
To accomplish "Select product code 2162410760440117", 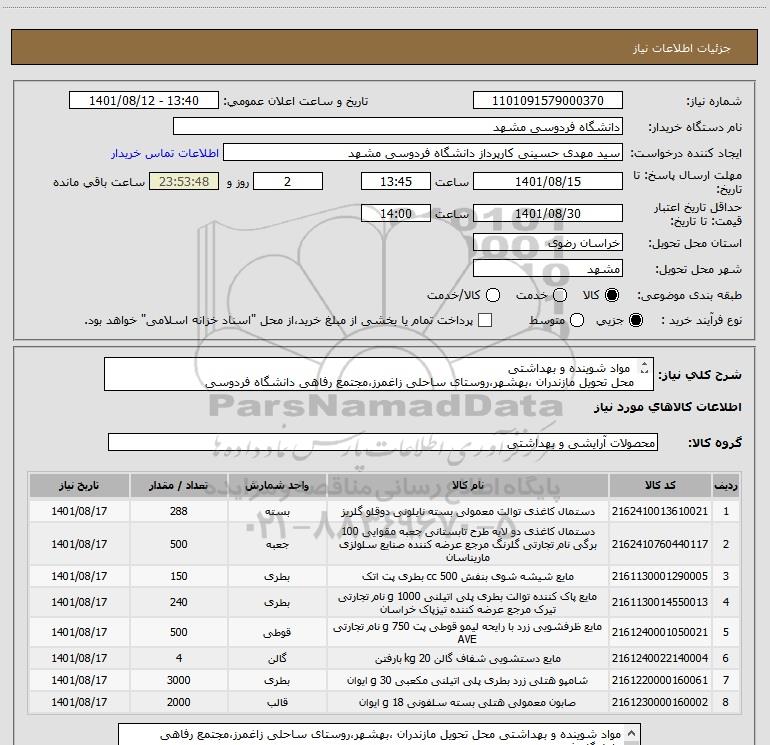I will pyautogui.click(x=660, y=544).
